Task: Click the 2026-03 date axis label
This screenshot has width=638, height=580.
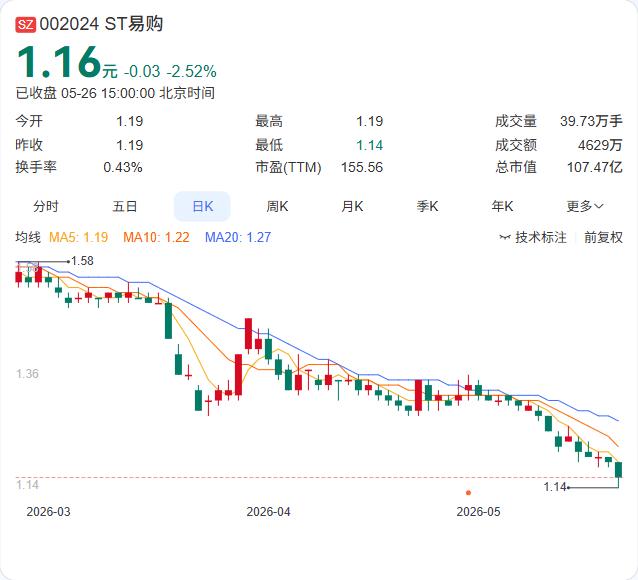Action: [48, 512]
